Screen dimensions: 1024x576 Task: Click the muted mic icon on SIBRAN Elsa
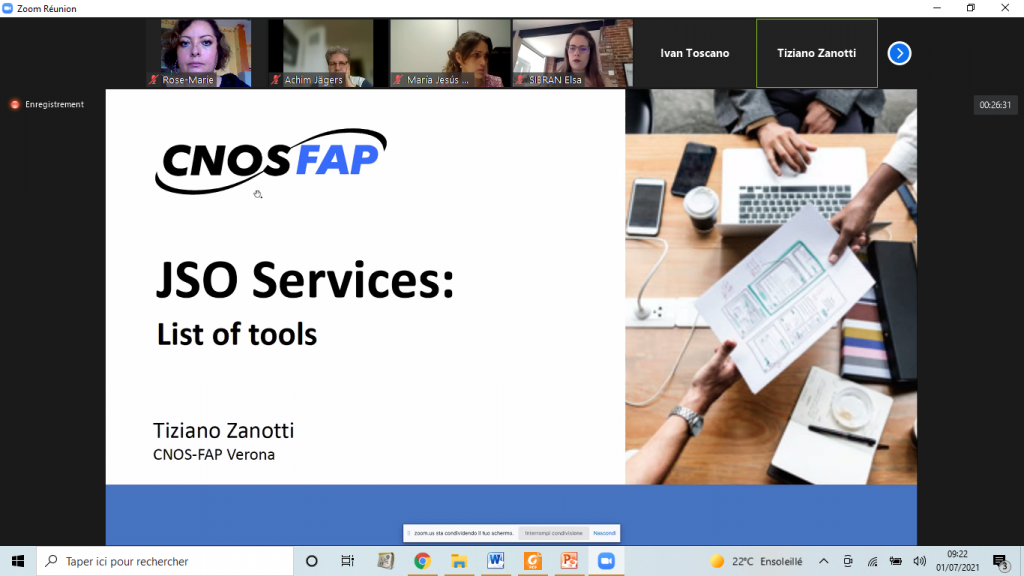tap(520, 80)
